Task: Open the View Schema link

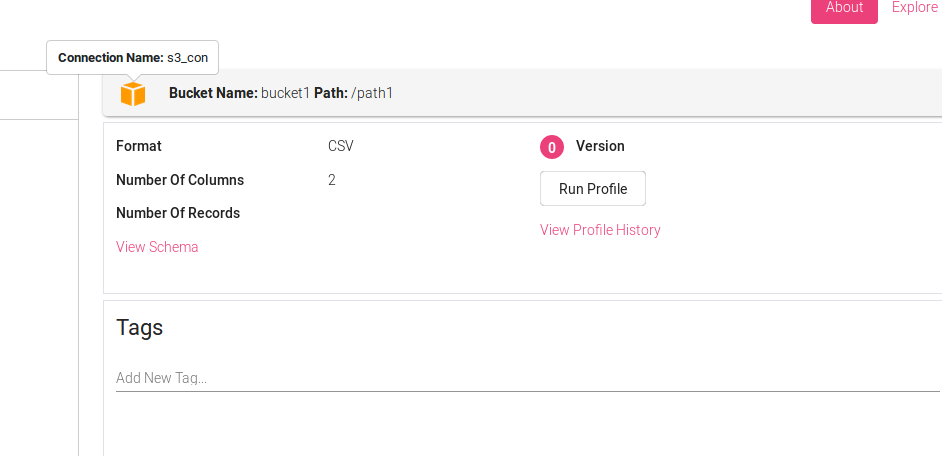Action: [x=157, y=247]
